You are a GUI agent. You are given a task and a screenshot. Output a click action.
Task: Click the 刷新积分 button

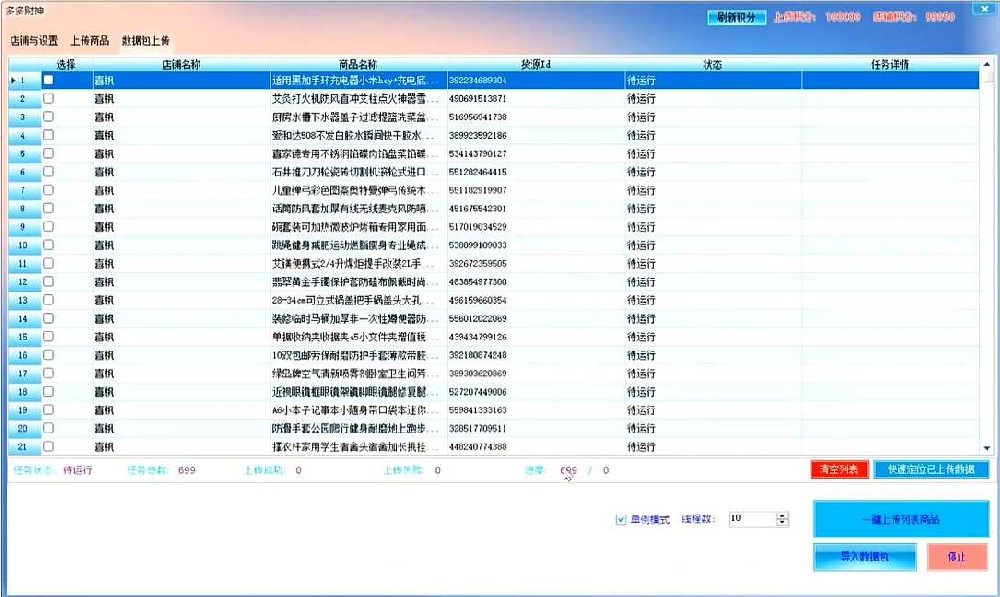(x=737, y=17)
